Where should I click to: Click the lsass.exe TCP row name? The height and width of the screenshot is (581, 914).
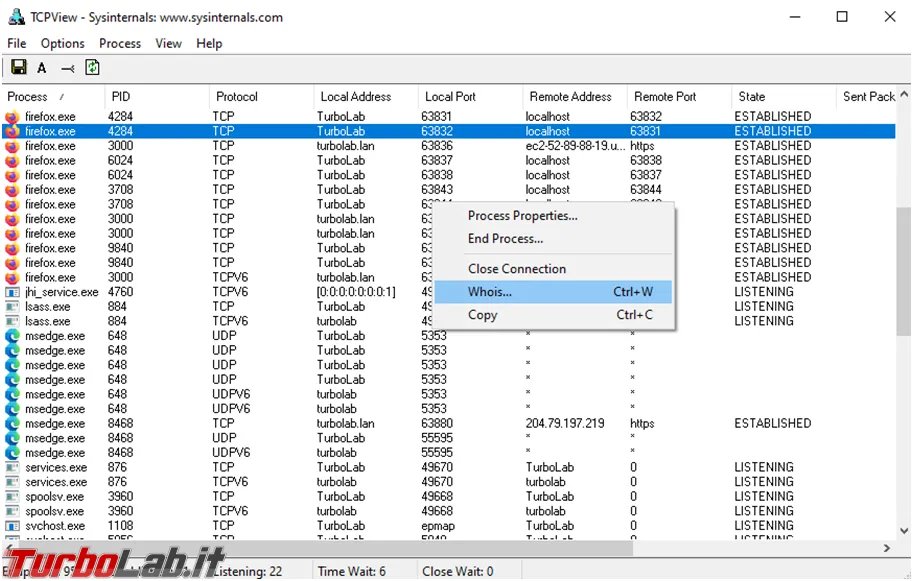(47, 307)
